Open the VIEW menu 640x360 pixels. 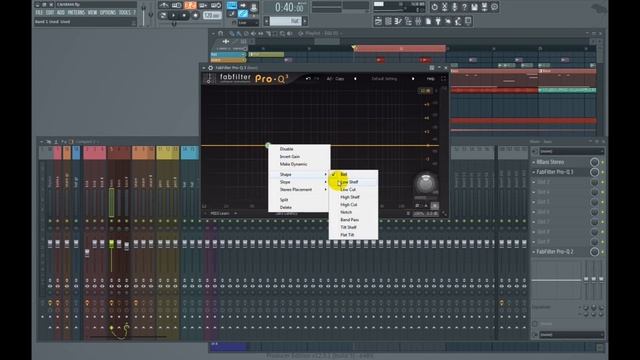(x=93, y=13)
